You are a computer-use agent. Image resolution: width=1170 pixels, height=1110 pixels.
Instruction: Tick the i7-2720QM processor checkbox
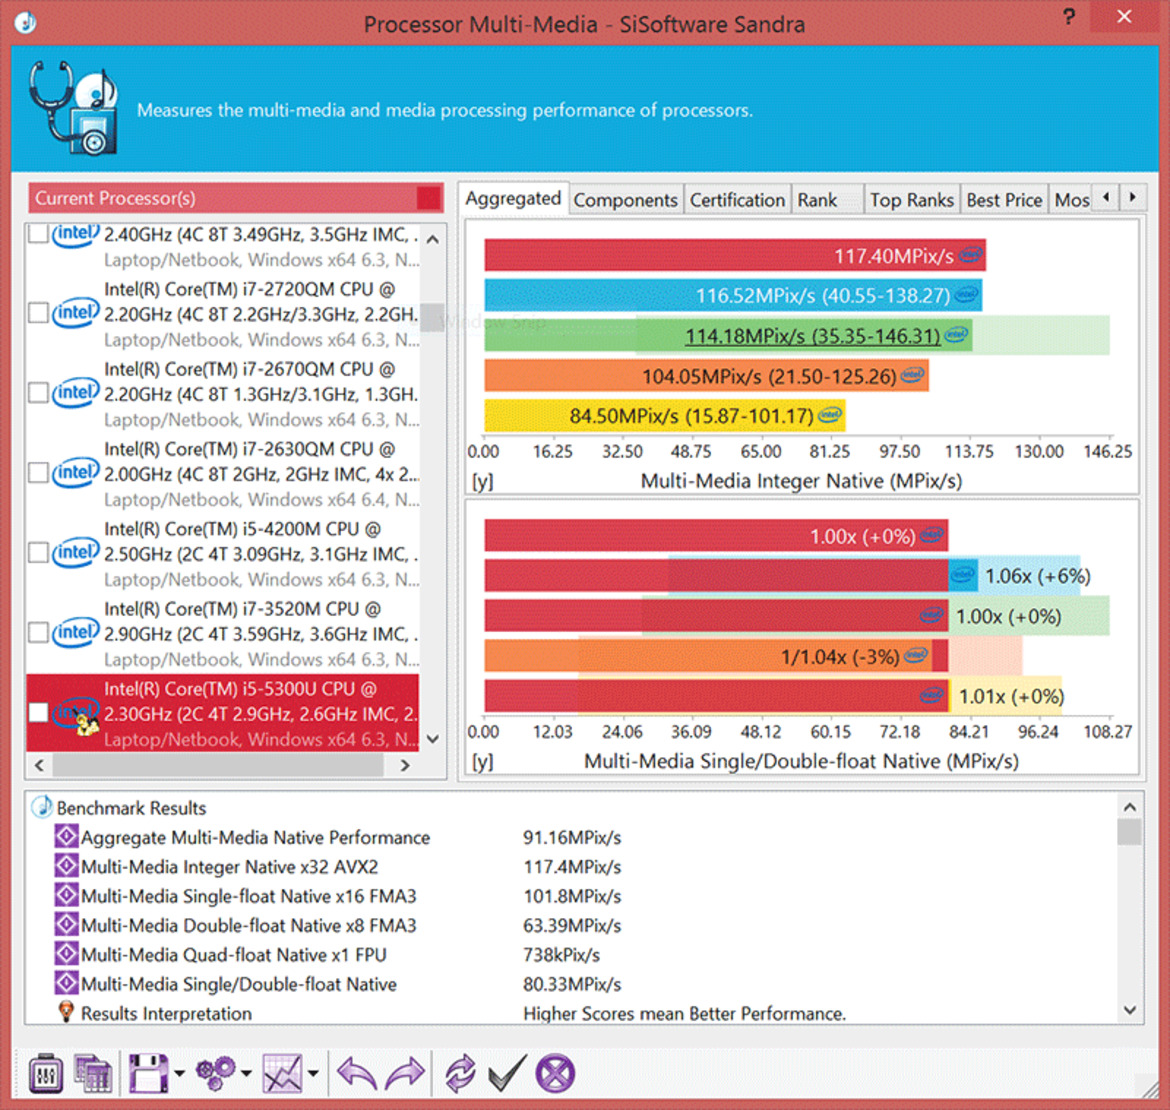click(38, 313)
